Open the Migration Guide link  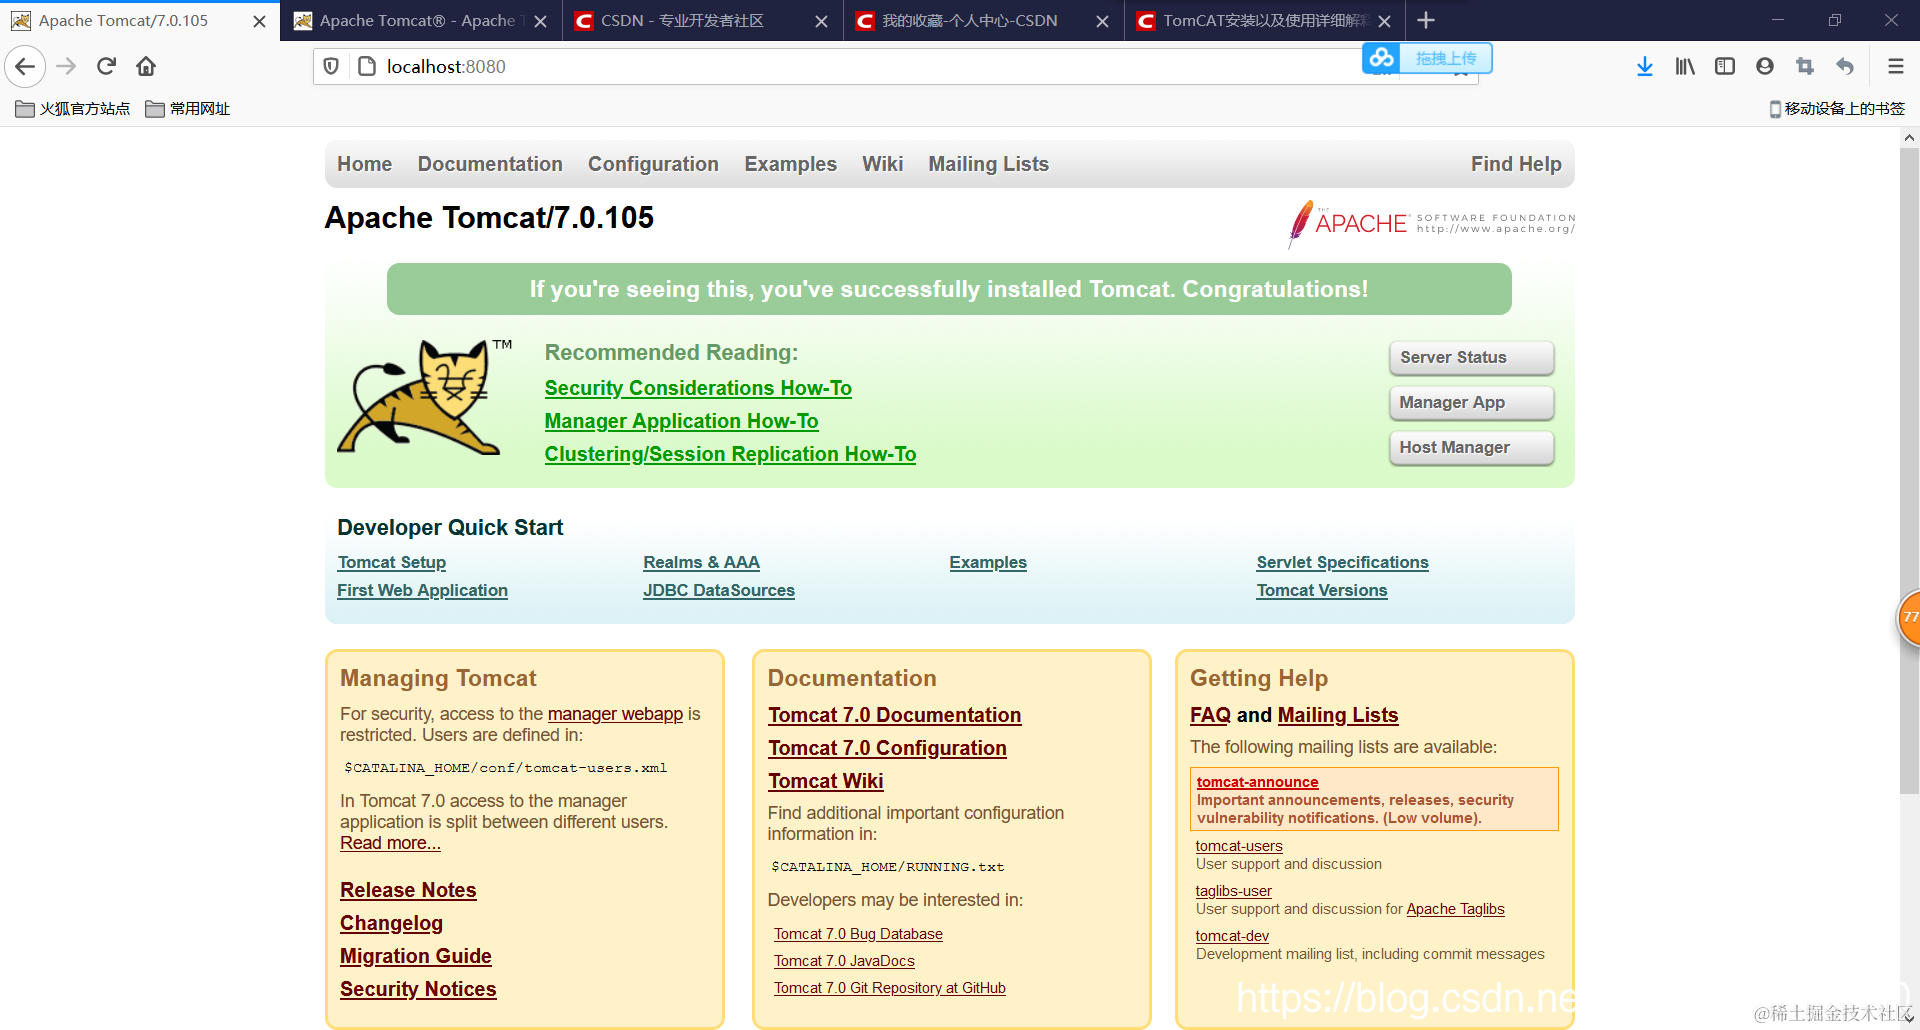(x=415, y=956)
